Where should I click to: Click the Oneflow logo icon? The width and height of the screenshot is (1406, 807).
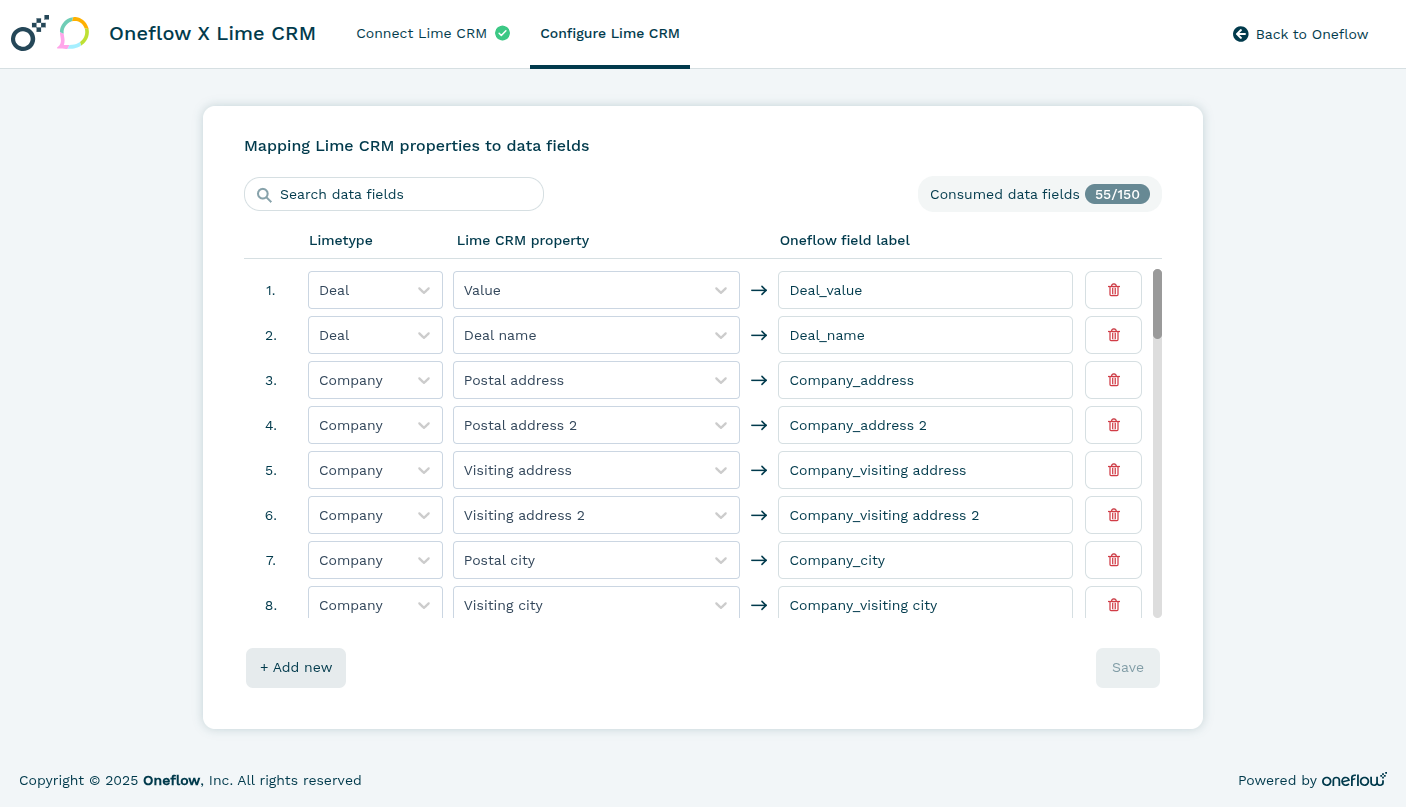pos(29,33)
